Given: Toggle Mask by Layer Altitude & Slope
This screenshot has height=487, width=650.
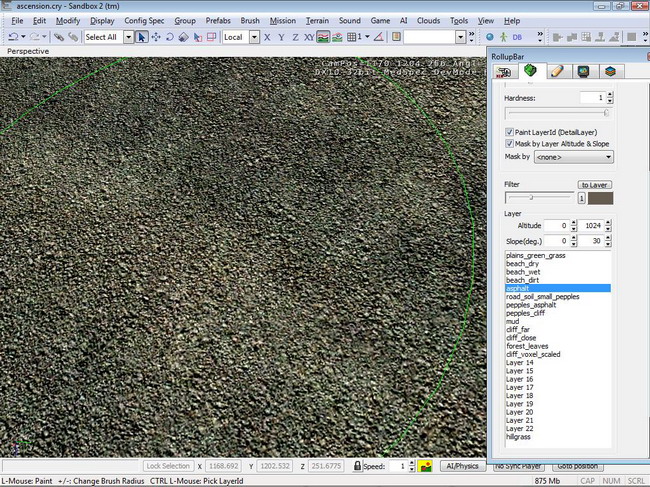Looking at the screenshot, I should (509, 144).
